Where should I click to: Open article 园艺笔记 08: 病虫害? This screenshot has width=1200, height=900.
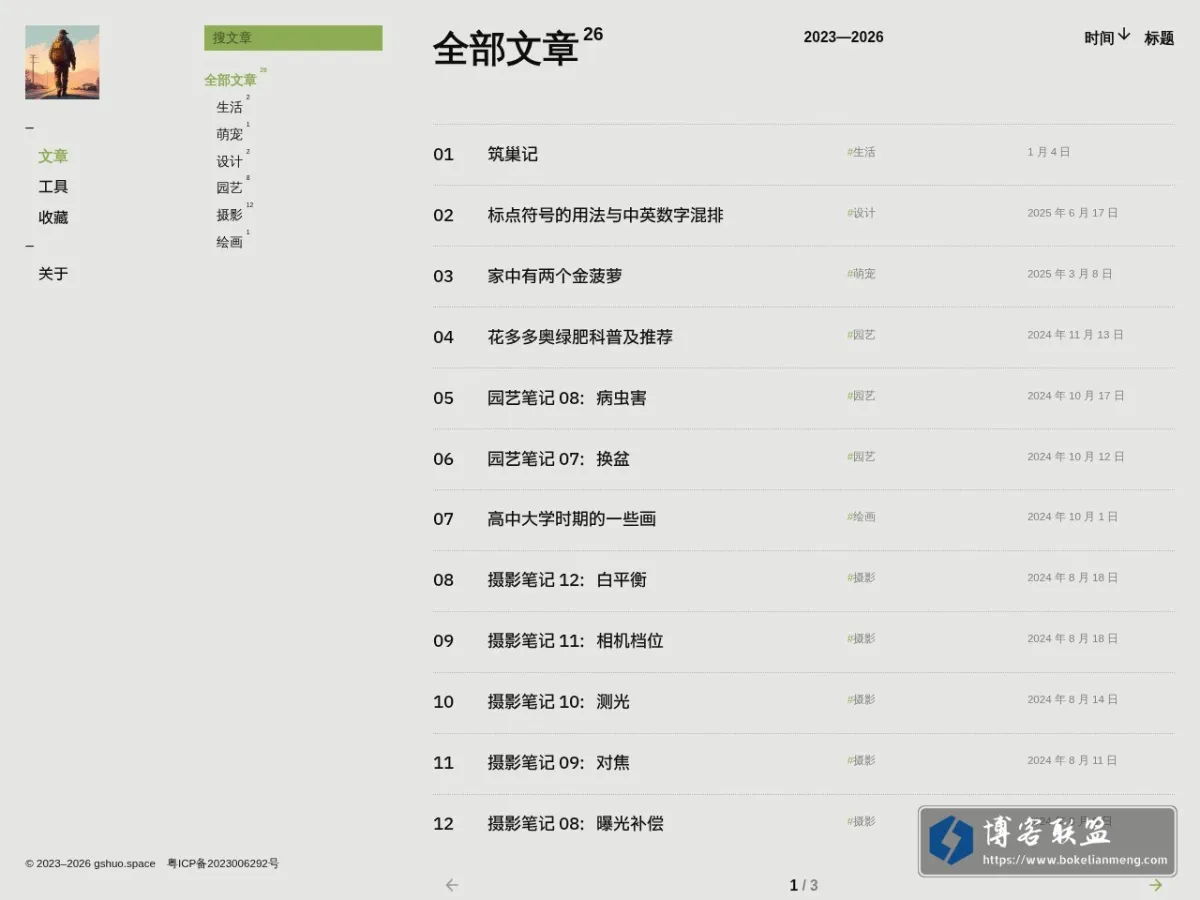(x=567, y=398)
